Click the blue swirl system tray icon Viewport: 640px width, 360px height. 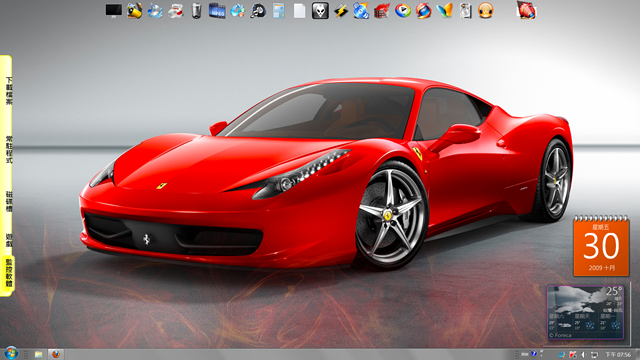562,355
